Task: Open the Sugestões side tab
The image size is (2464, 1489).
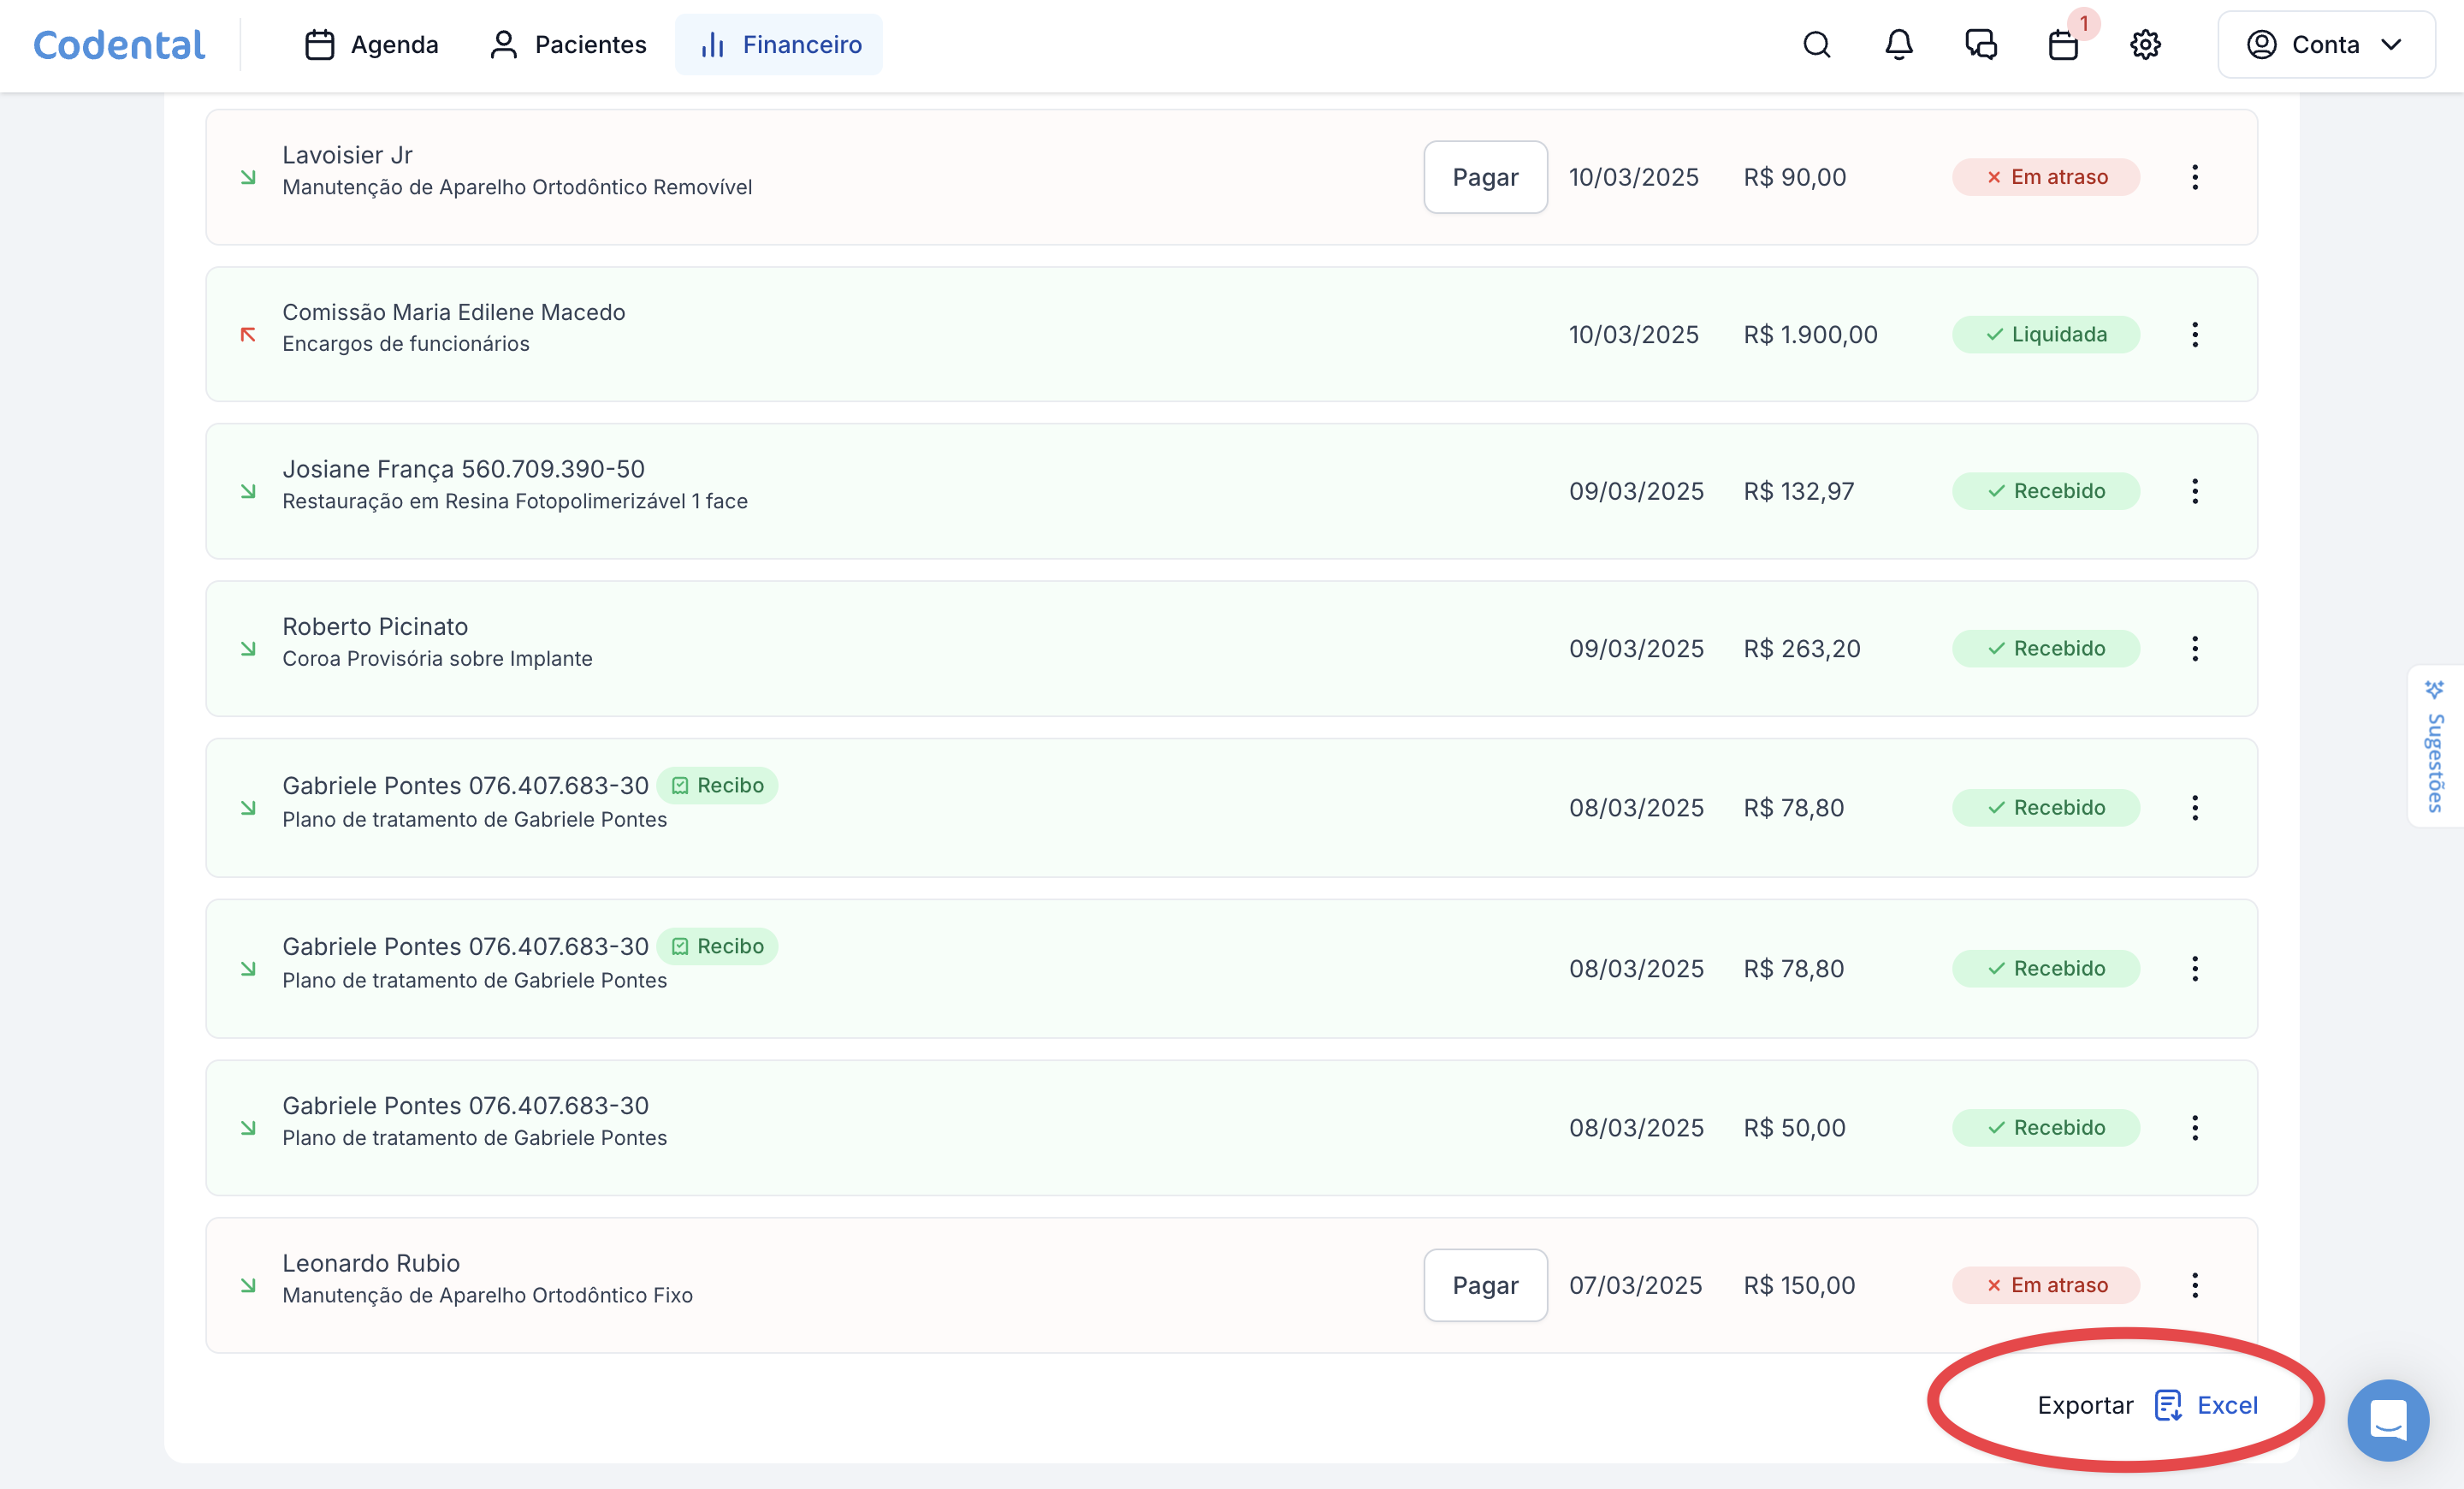Action: (2435, 746)
